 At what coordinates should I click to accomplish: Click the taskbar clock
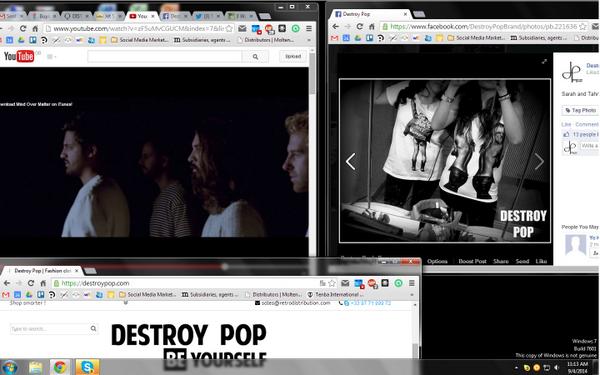(x=577, y=367)
